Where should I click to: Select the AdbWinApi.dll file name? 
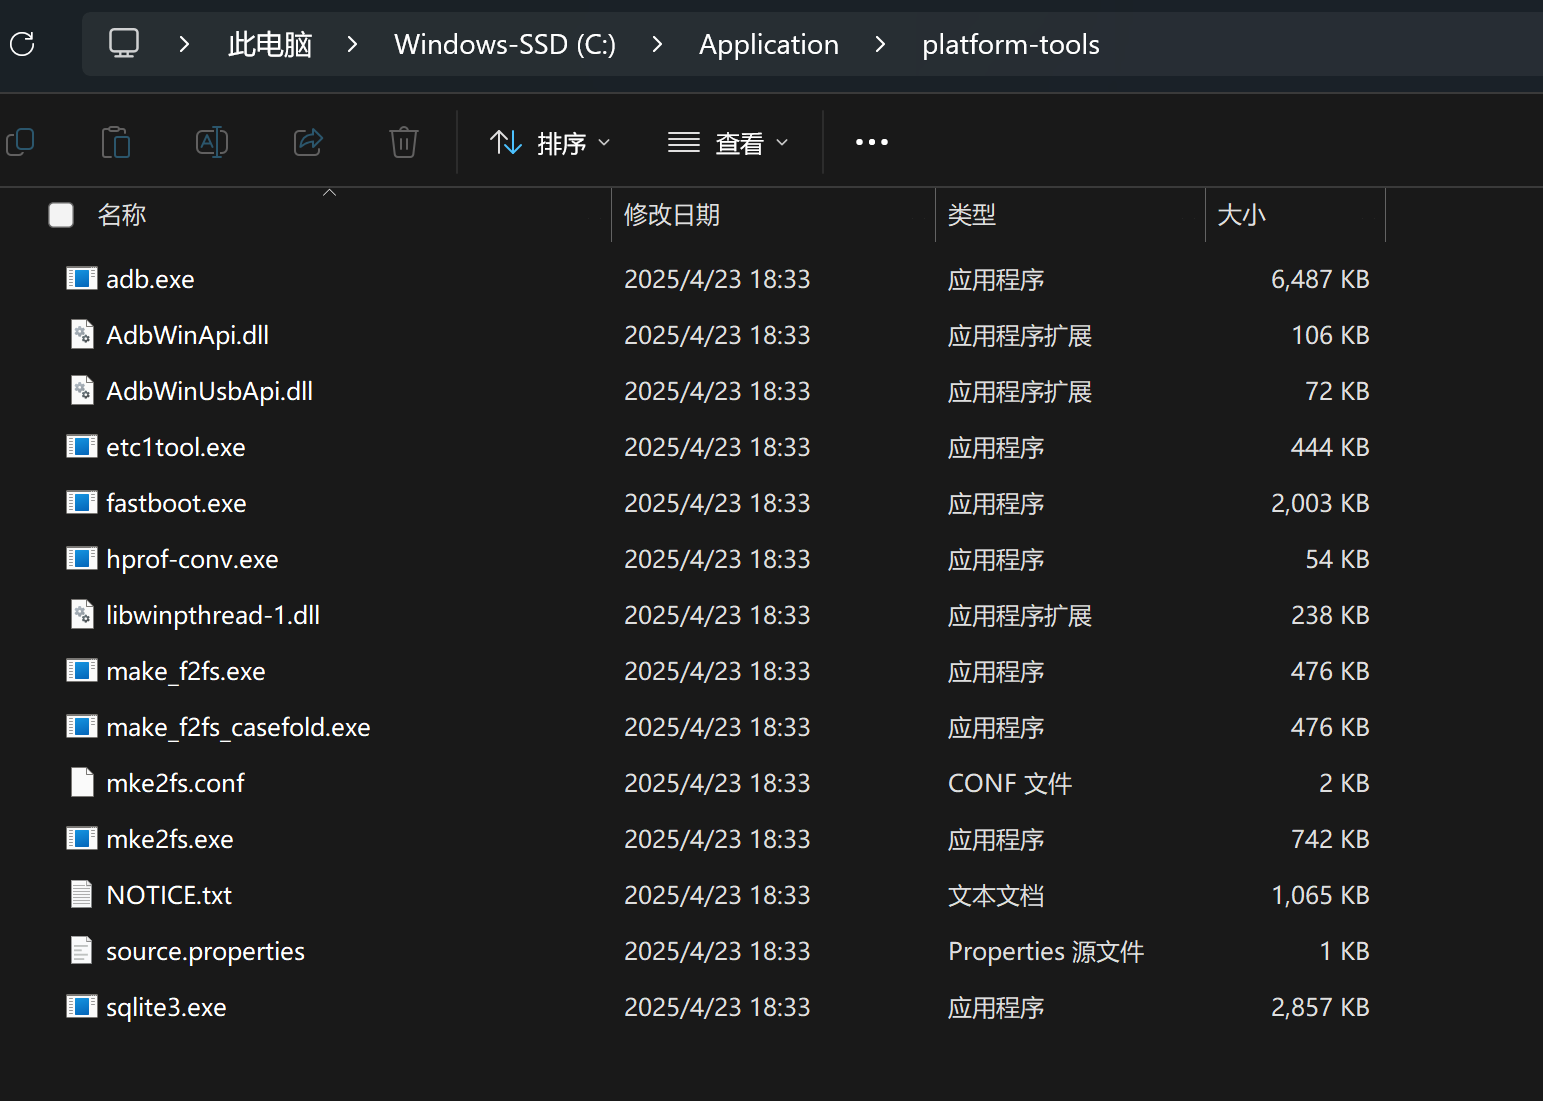click(188, 335)
